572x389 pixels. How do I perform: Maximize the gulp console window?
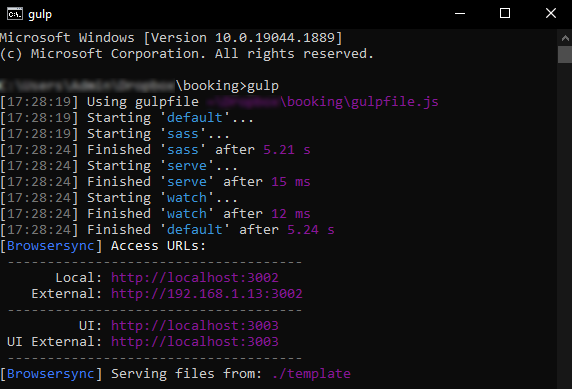point(505,14)
